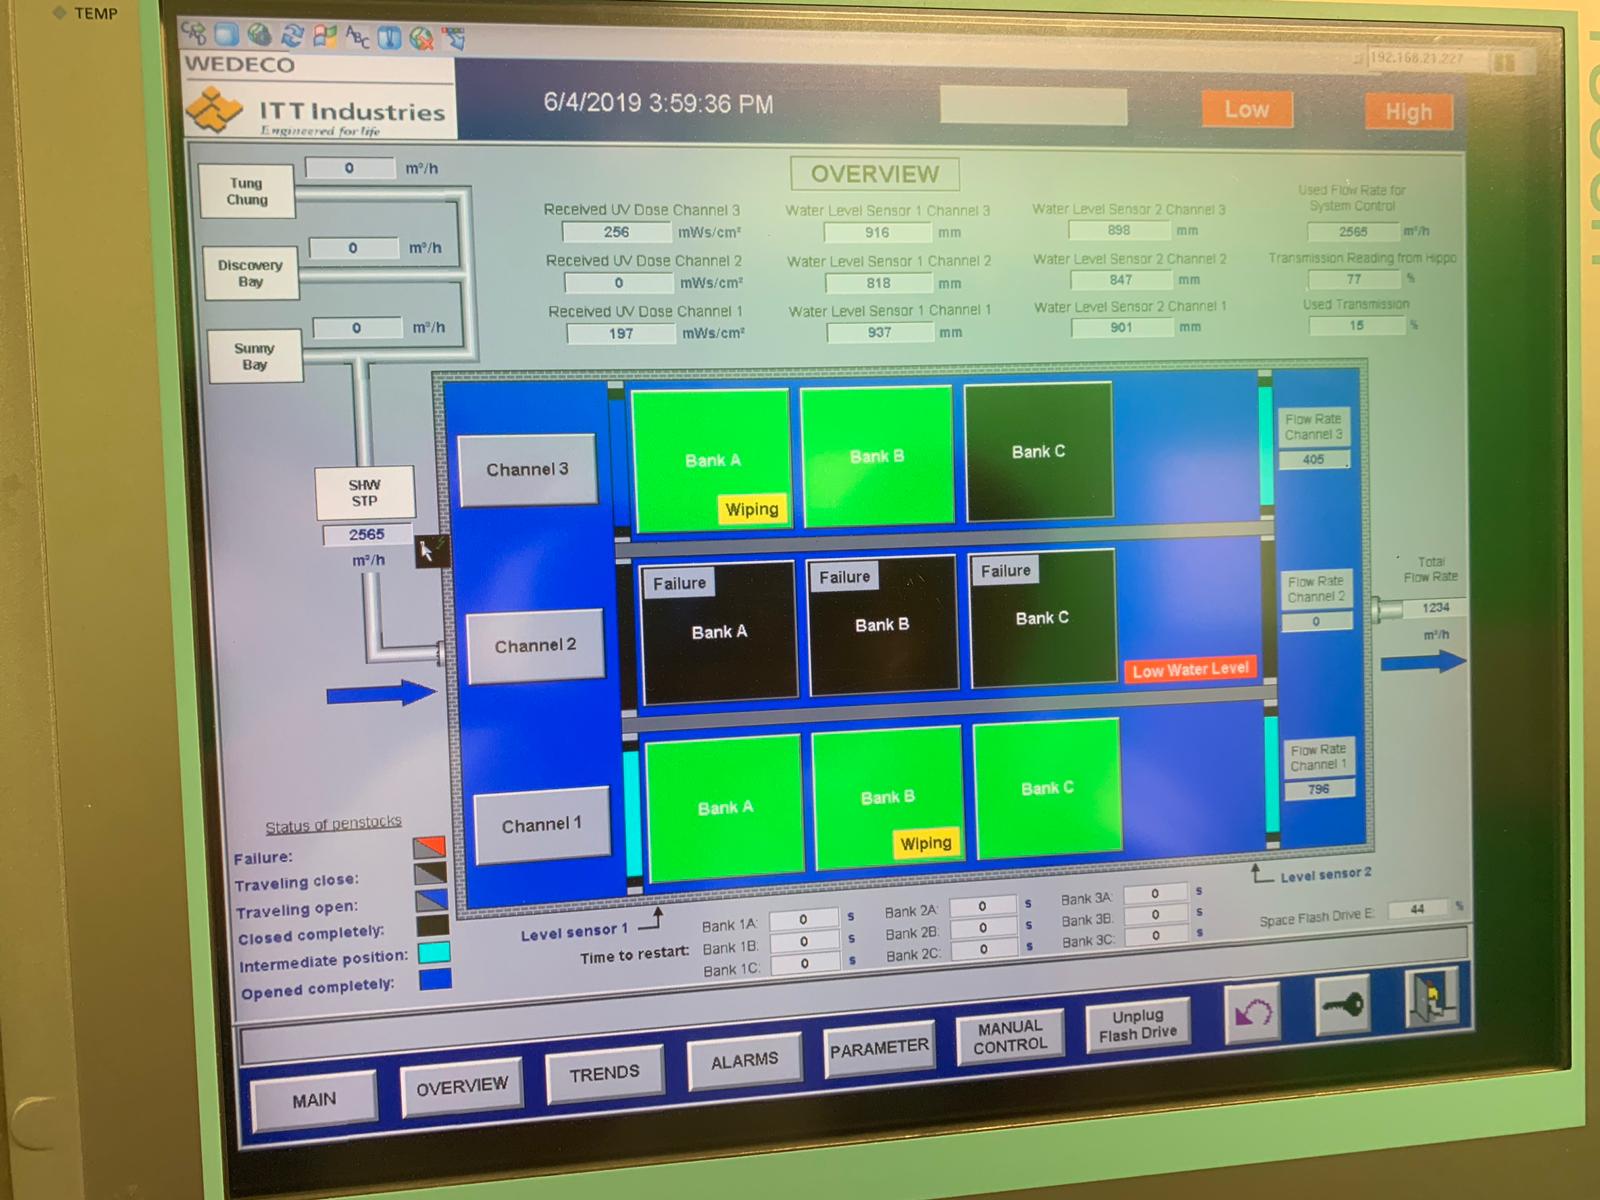1600x1200 pixels.
Task: Click the ABC text icon in toolbar
Action: 357,37
